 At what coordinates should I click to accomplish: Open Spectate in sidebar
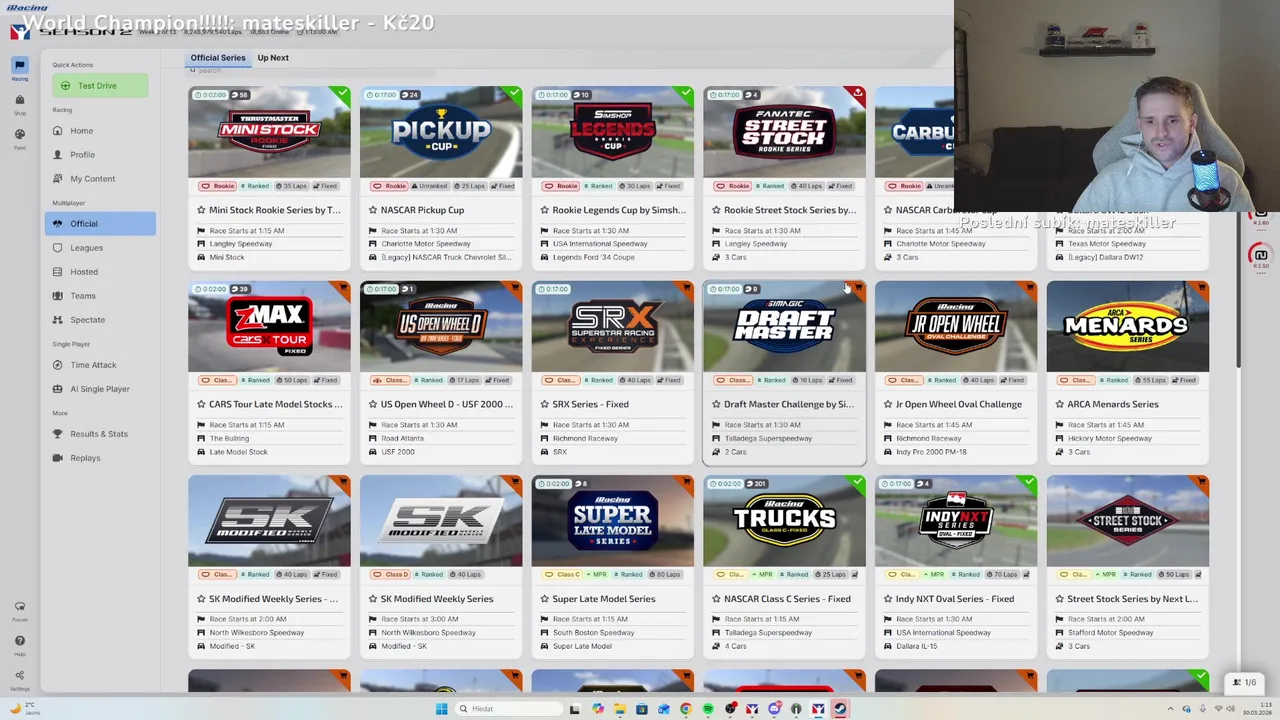(100, 320)
